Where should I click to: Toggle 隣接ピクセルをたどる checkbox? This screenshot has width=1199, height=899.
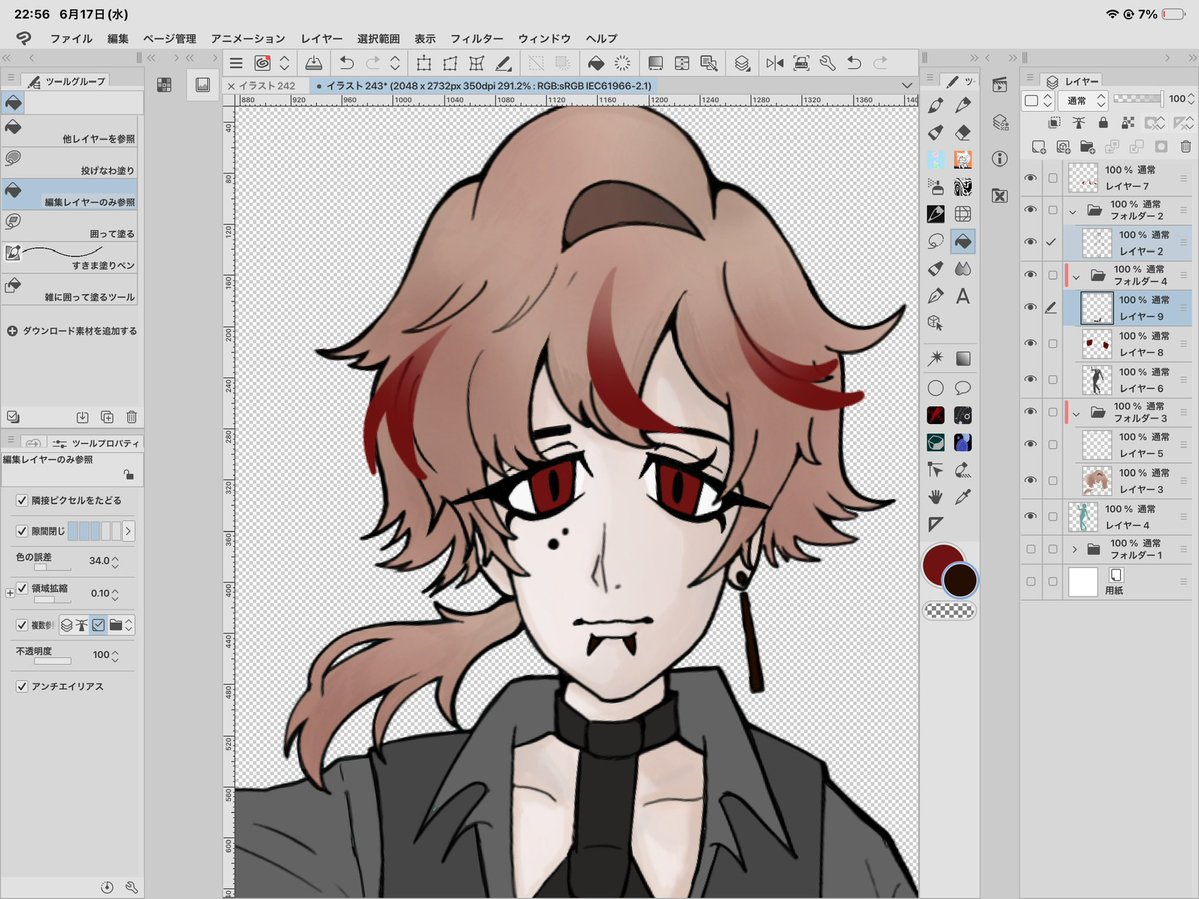click(21, 501)
